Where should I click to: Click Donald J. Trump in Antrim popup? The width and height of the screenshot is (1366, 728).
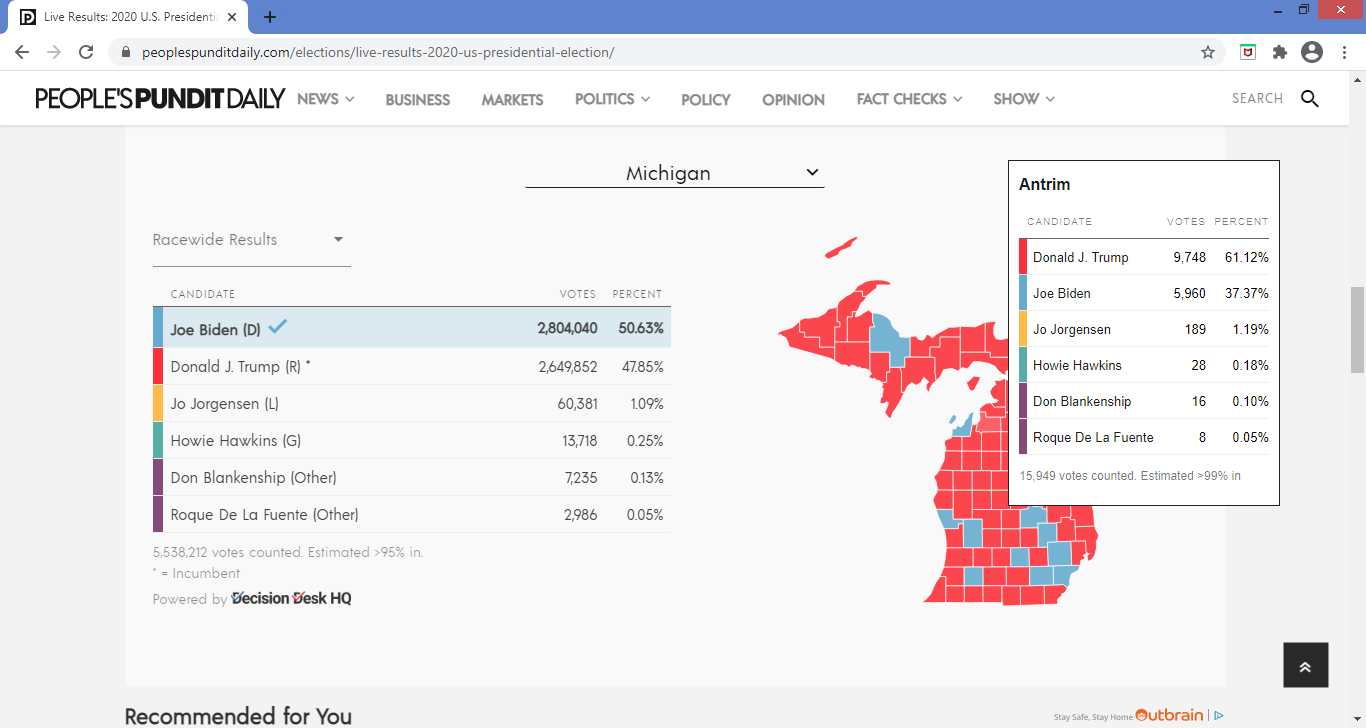pos(1080,257)
